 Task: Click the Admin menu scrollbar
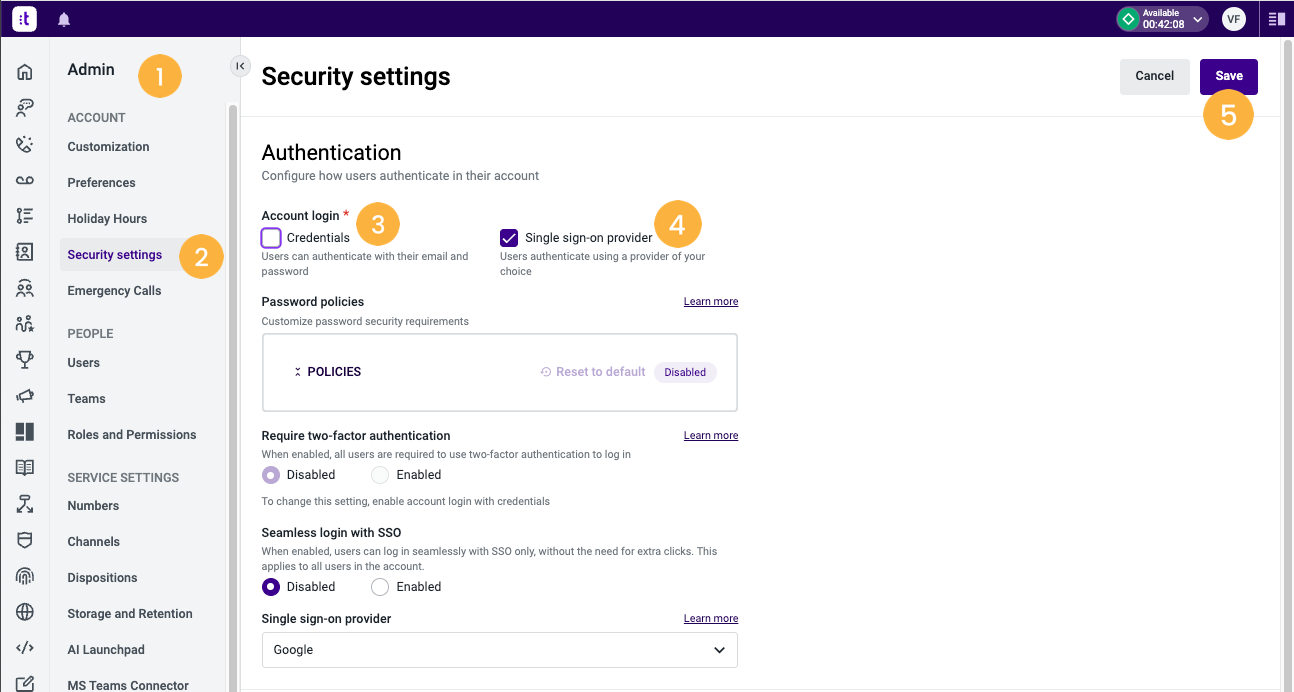click(233, 398)
